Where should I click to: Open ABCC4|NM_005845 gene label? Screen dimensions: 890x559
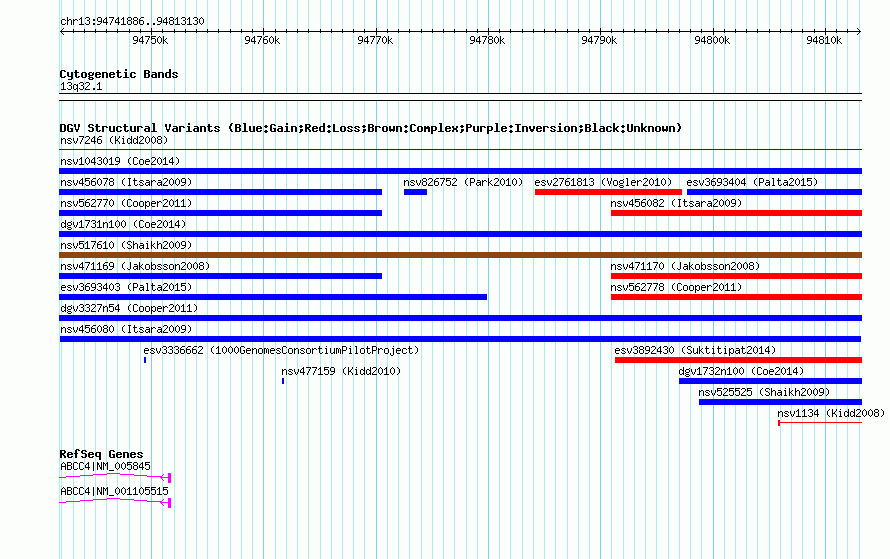[106, 466]
